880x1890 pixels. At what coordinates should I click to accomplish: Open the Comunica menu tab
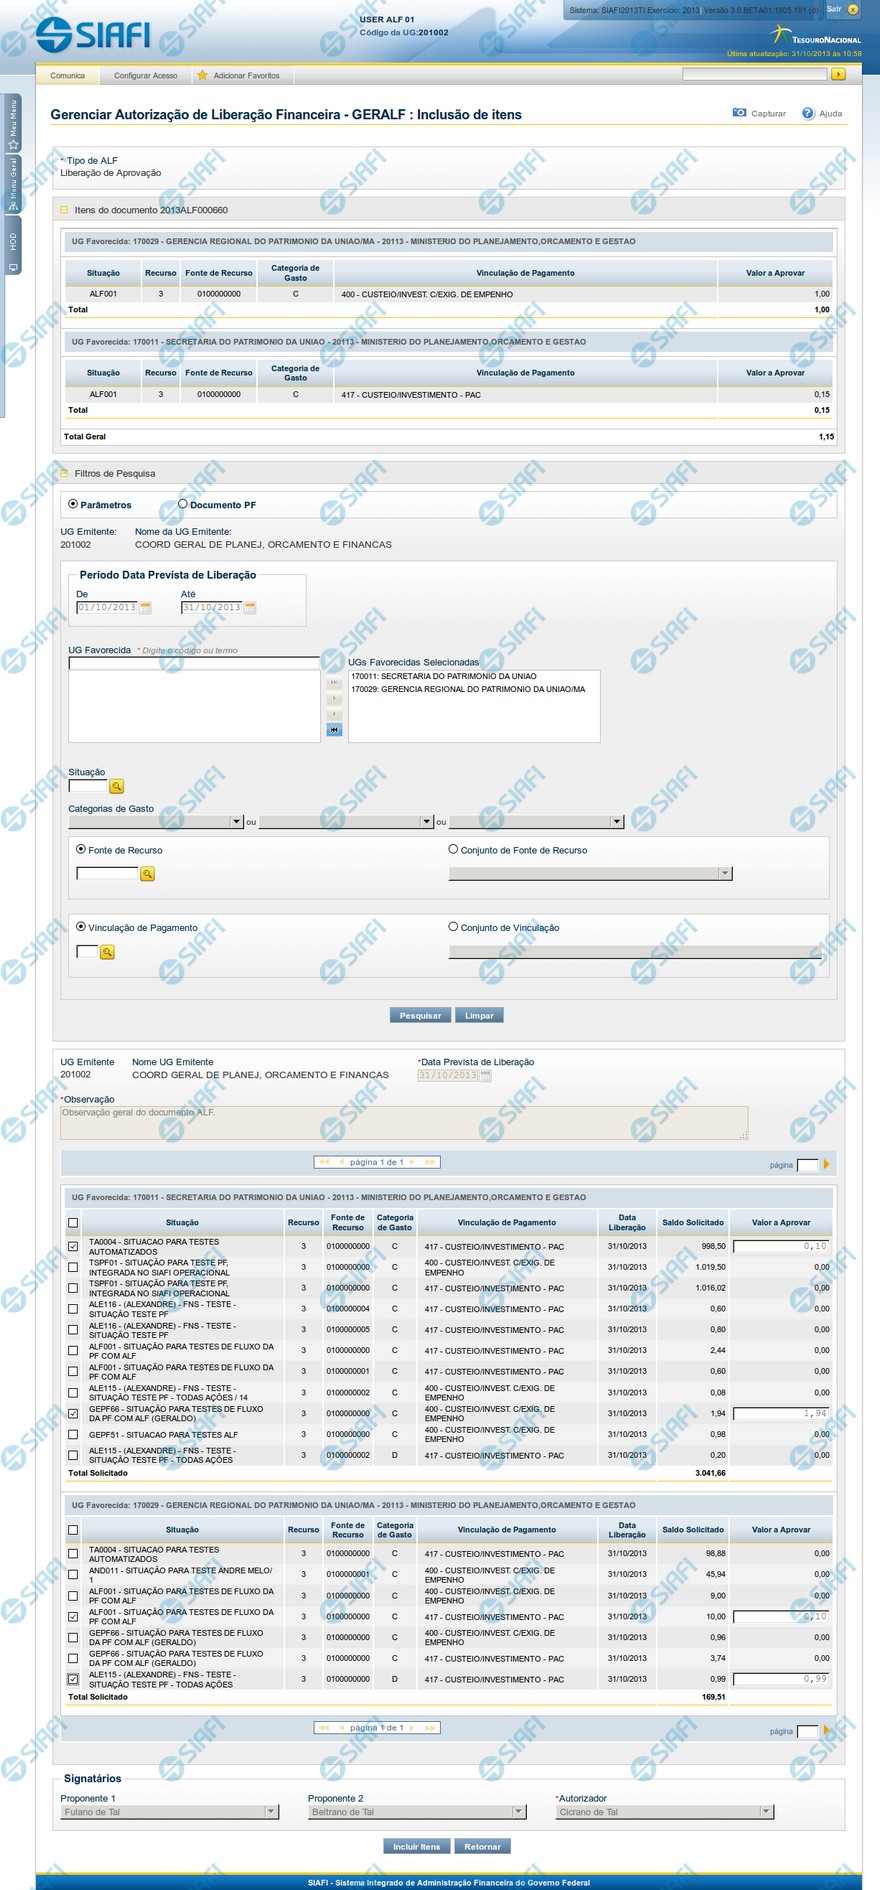coord(68,75)
